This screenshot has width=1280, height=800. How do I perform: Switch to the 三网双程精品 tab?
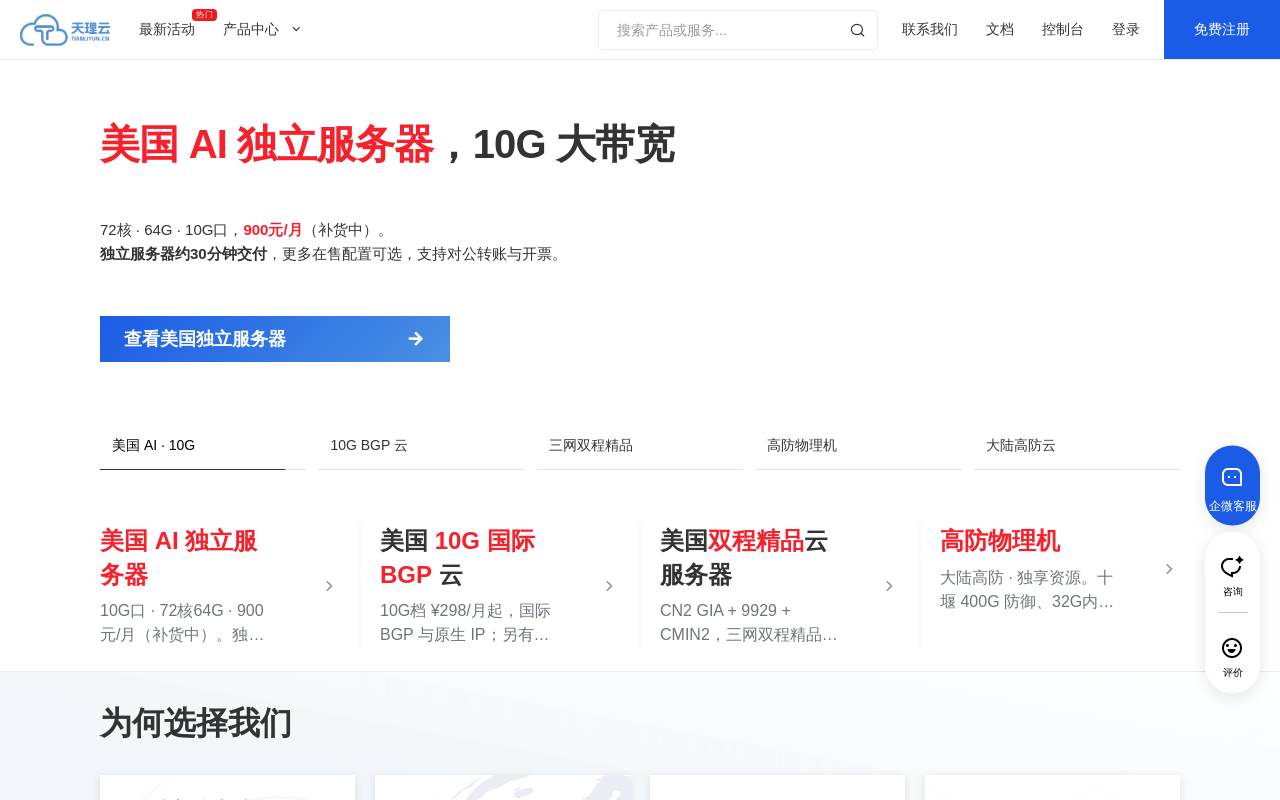[640, 446]
